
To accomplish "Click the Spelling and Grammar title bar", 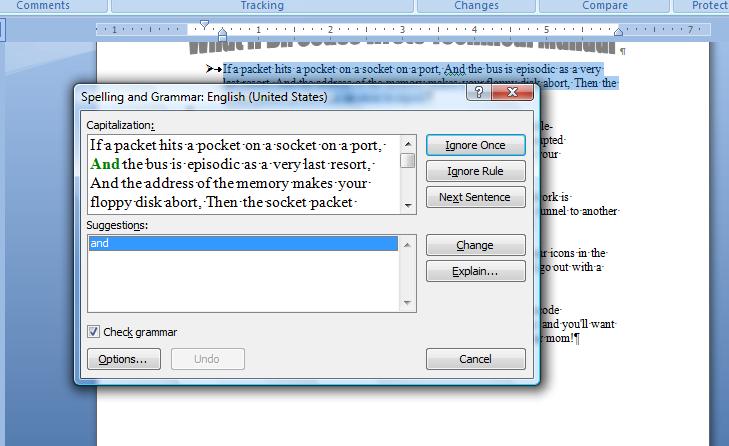I will tap(270, 97).
